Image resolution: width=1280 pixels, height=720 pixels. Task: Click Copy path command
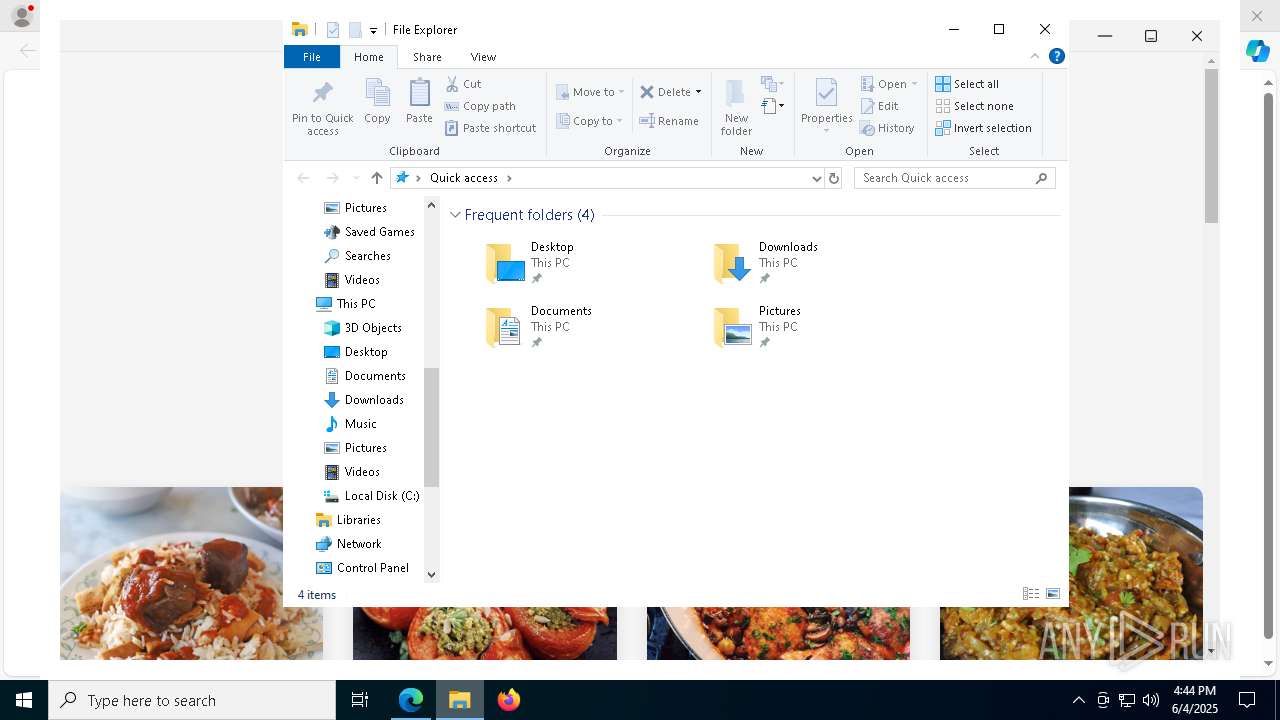click(x=480, y=106)
